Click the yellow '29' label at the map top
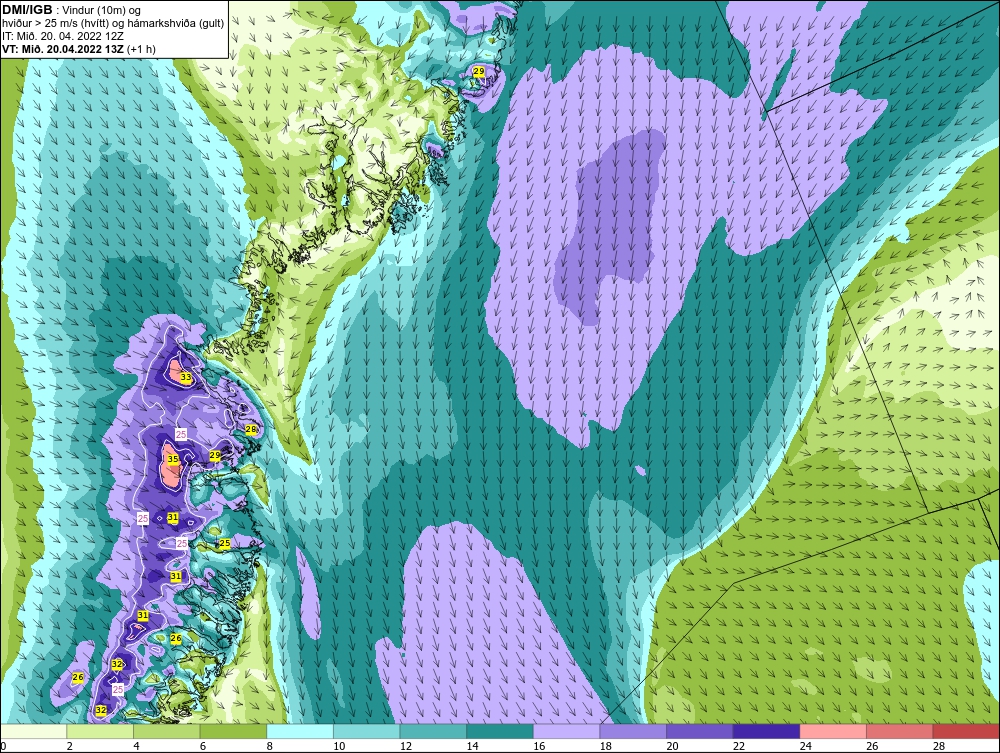Viewport: 1000px width, 753px height. click(478, 71)
